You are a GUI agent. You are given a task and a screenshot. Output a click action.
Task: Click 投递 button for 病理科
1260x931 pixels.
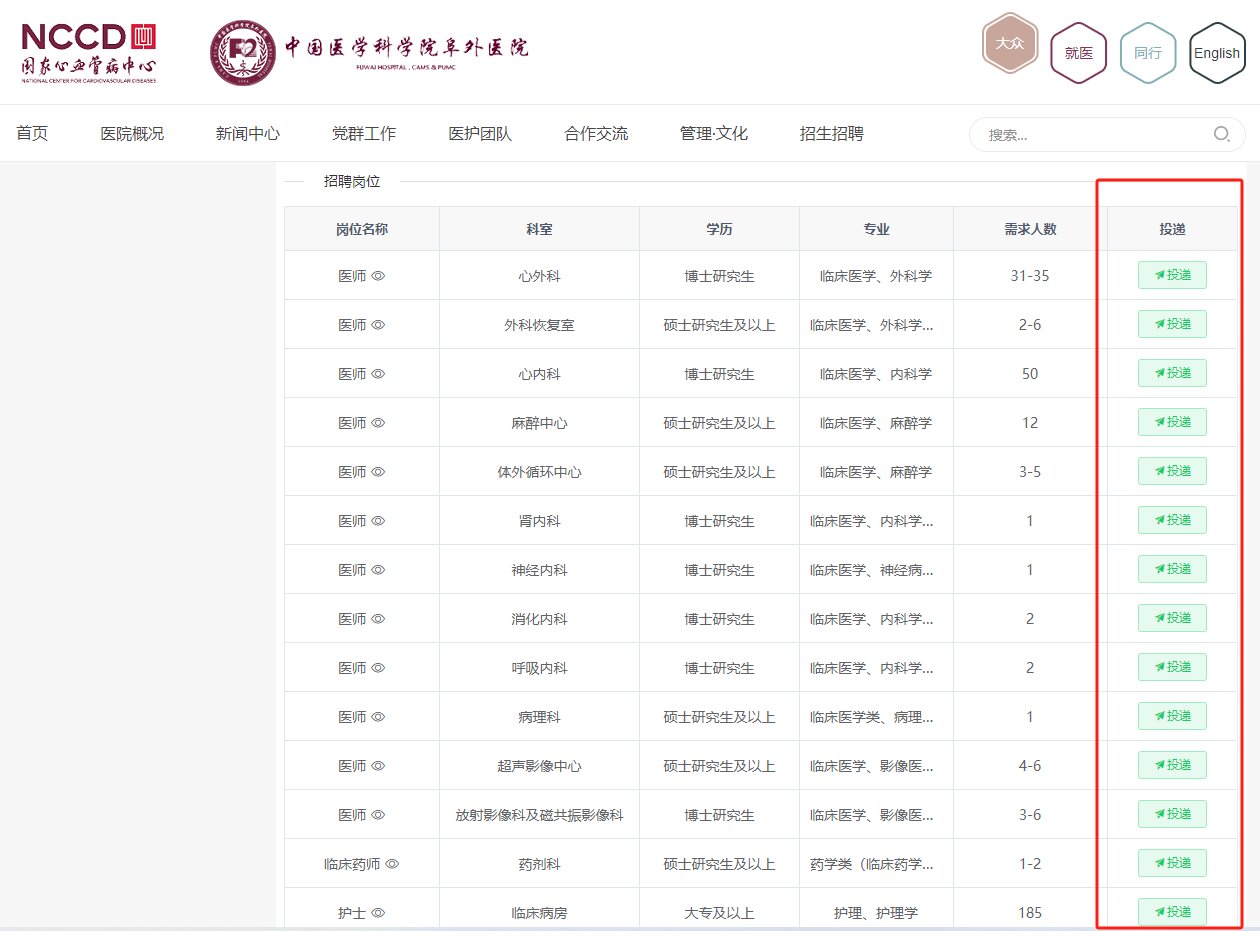point(1172,716)
